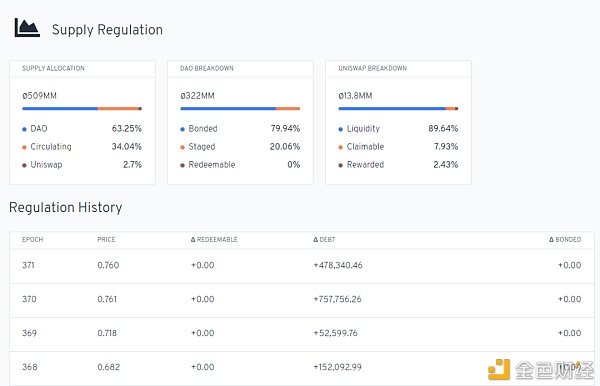Click the brown Rewarded legend dot
The width and height of the screenshot is (600, 386).
pos(341,165)
